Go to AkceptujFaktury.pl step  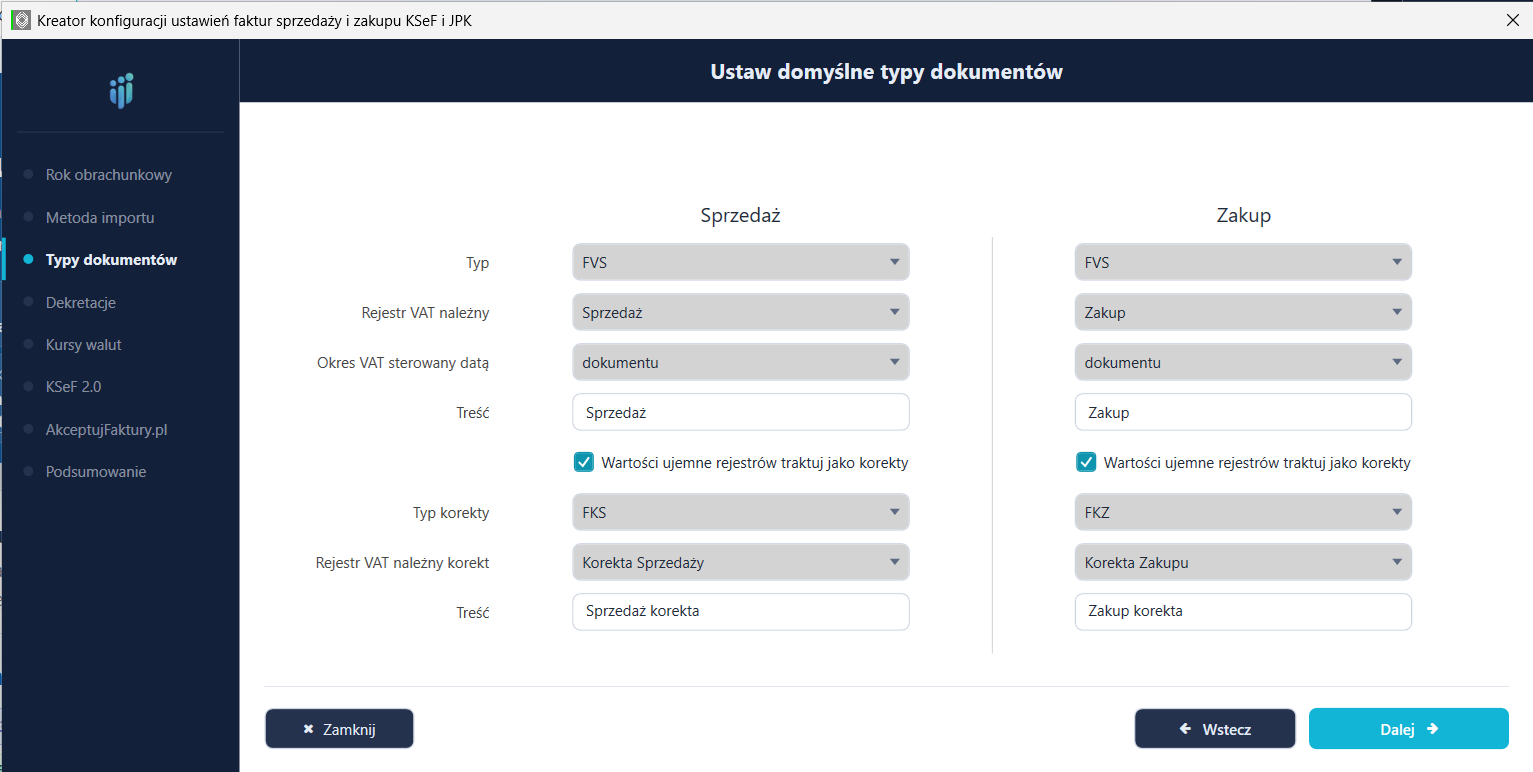point(106,429)
